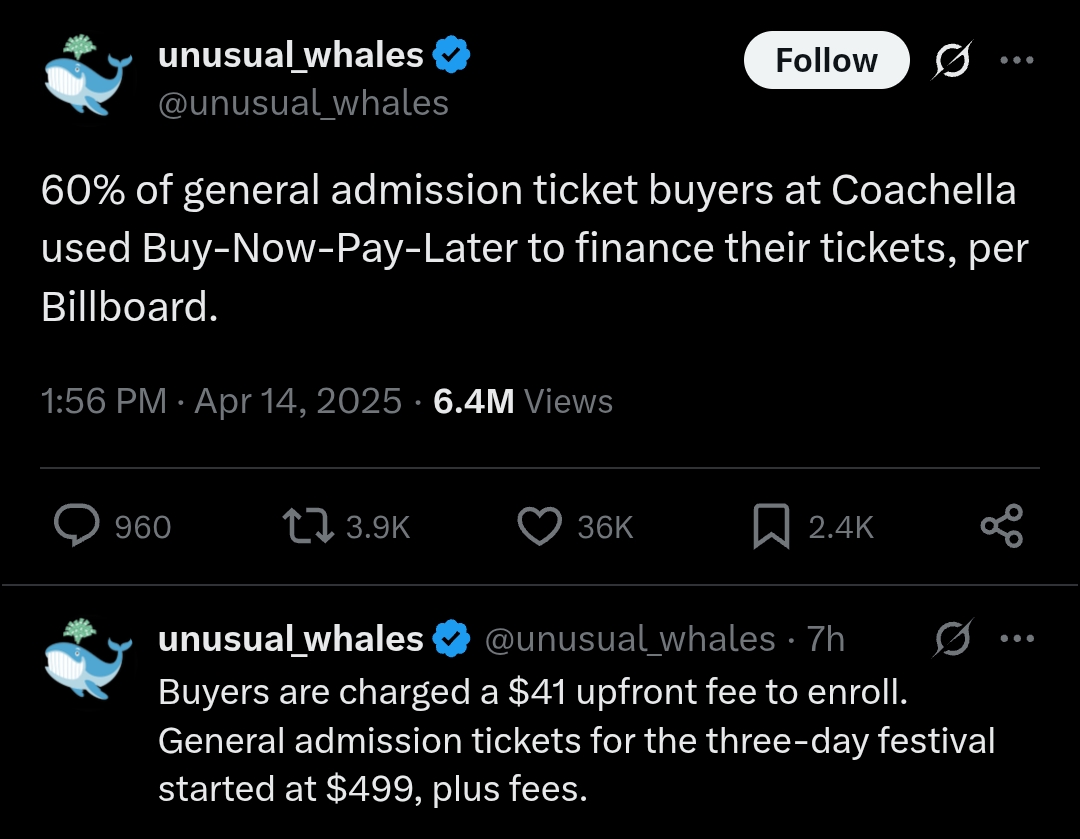1080x839 pixels.
Task: Click the unusual_whales display name in main tweet
Action: click(x=291, y=56)
